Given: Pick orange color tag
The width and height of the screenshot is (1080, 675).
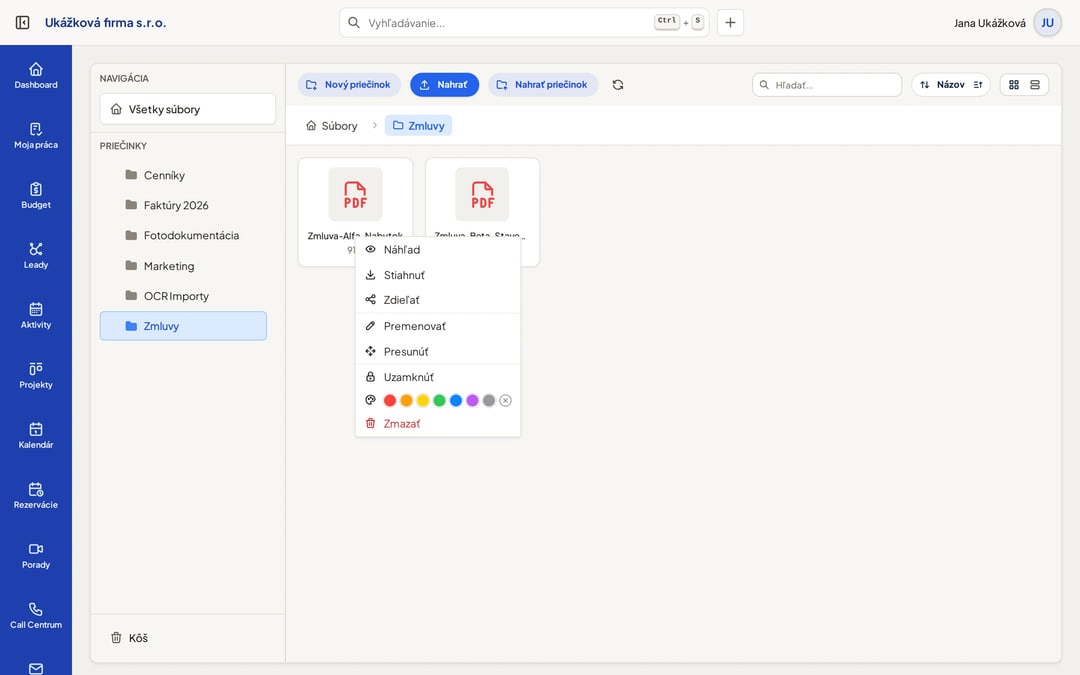Looking at the screenshot, I should pyautogui.click(x=406, y=400).
